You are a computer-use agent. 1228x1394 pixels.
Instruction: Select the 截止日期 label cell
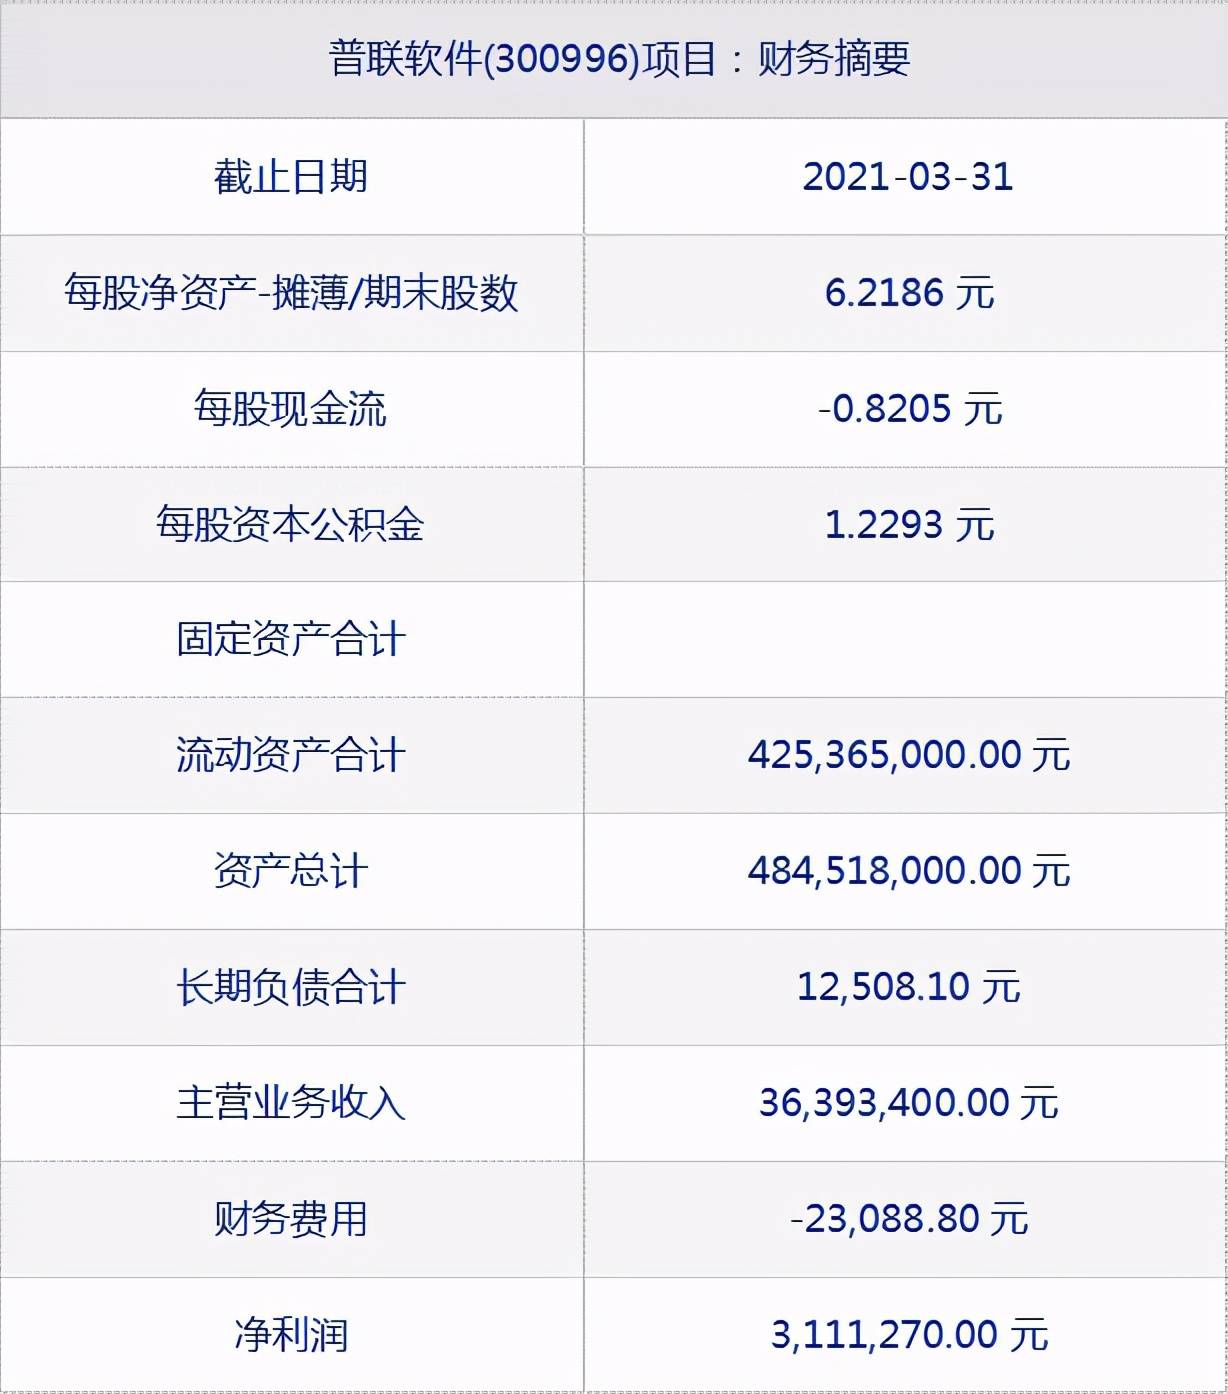click(x=291, y=177)
